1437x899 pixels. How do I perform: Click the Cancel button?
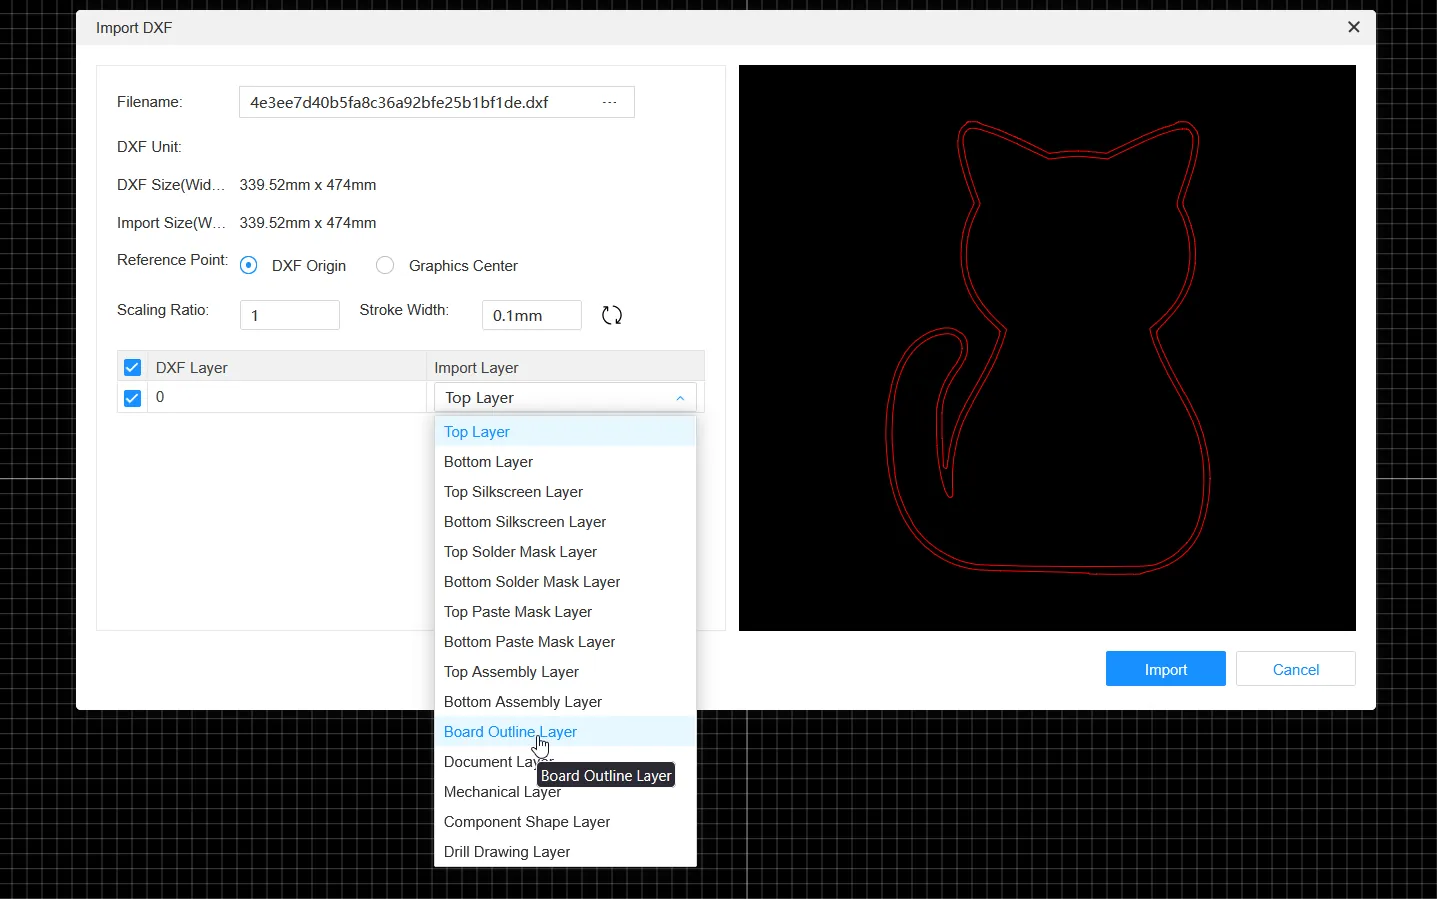(x=1296, y=669)
